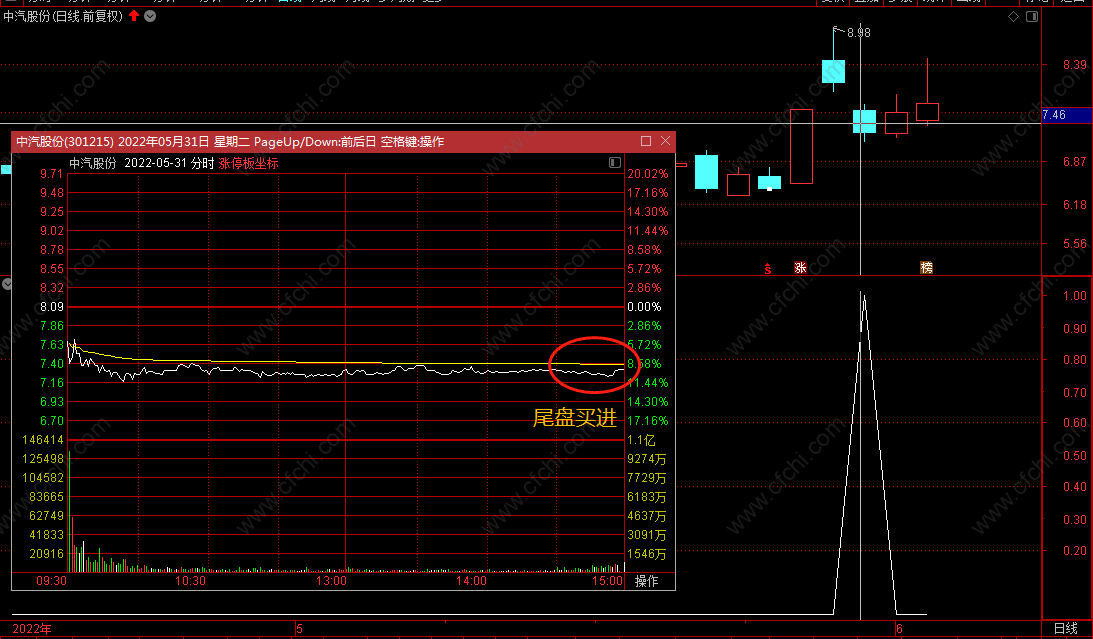Click the 13:00 time label
1093x639 pixels.
(x=331, y=580)
